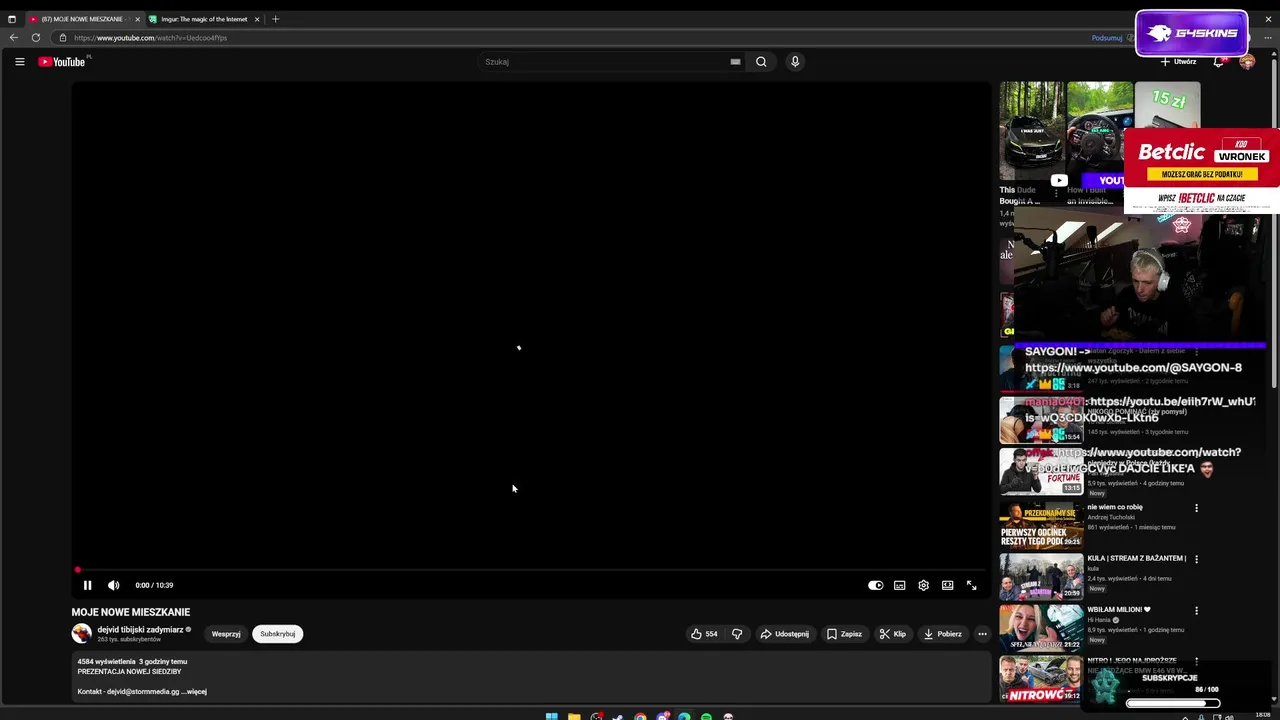Screen dimensions: 1280x720
Task: Click the video progress bar
Action: pyautogui.click(x=531, y=570)
